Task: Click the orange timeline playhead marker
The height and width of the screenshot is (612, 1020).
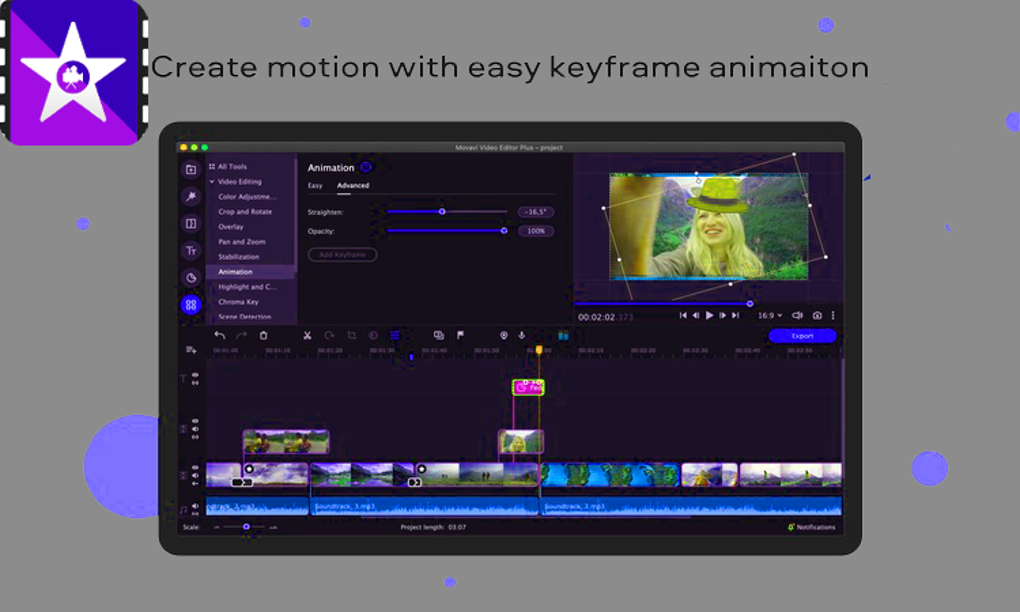Action: [539, 350]
